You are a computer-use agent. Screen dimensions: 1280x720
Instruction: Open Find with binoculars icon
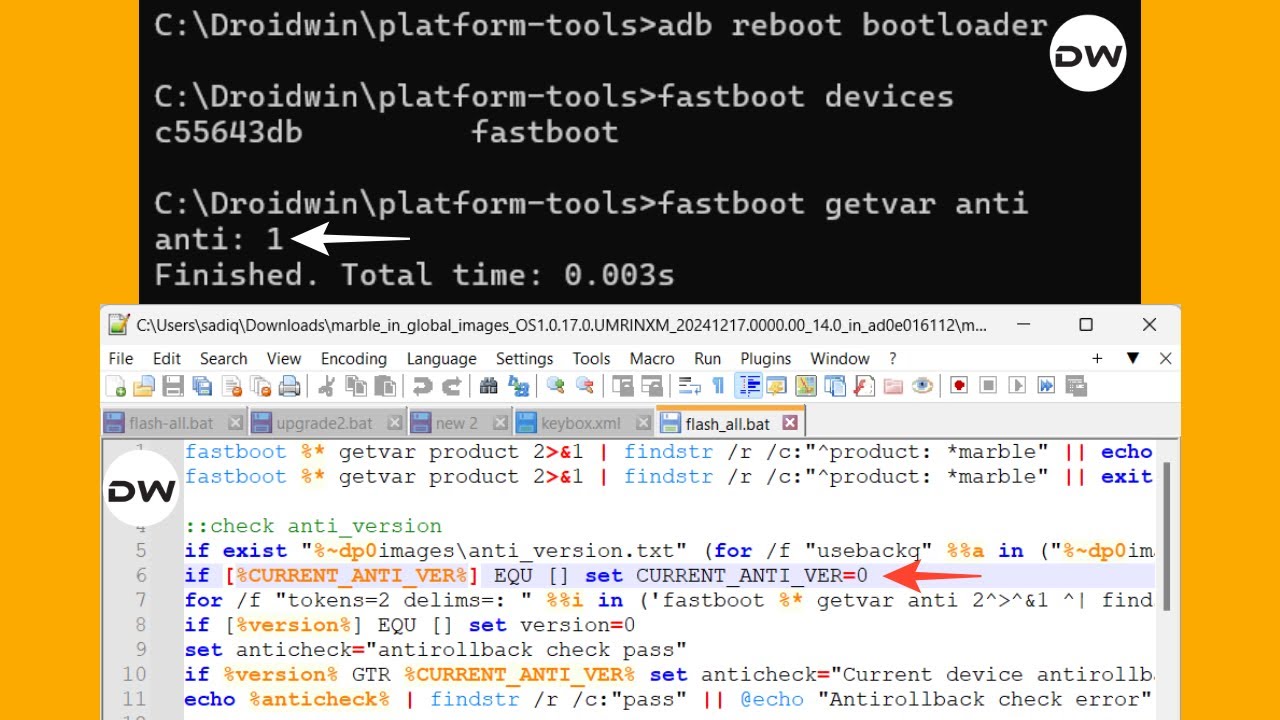coord(489,385)
